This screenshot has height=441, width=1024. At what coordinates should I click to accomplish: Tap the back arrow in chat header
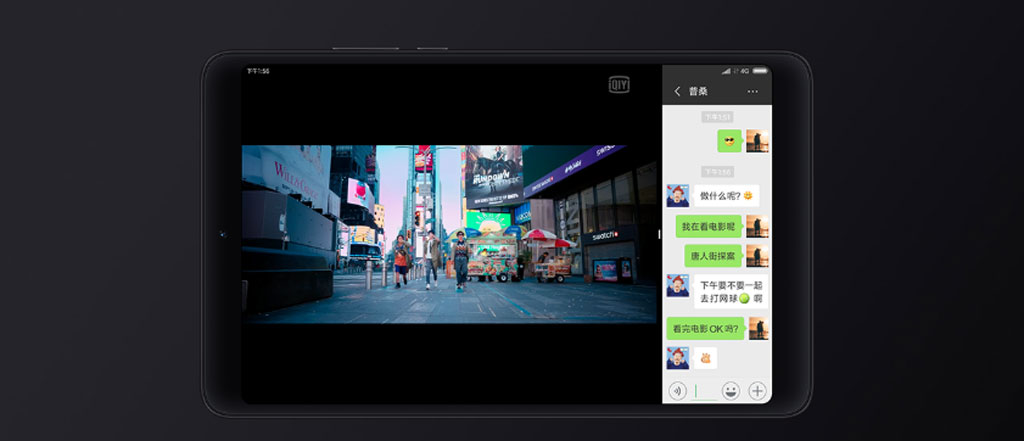[x=677, y=91]
